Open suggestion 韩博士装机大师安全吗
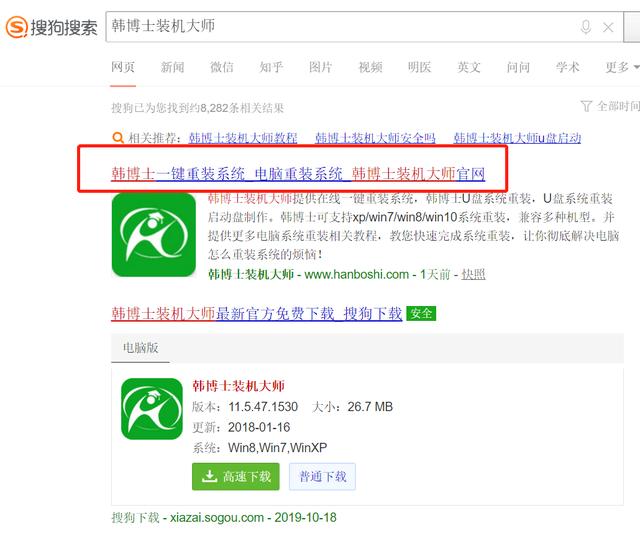 click(375, 138)
